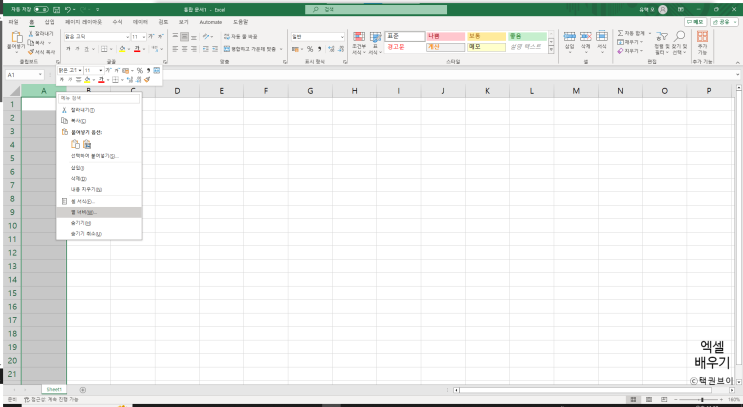Click the 메모 (Comments) button at top right
The image size is (743, 407).
pyautogui.click(x=696, y=22)
